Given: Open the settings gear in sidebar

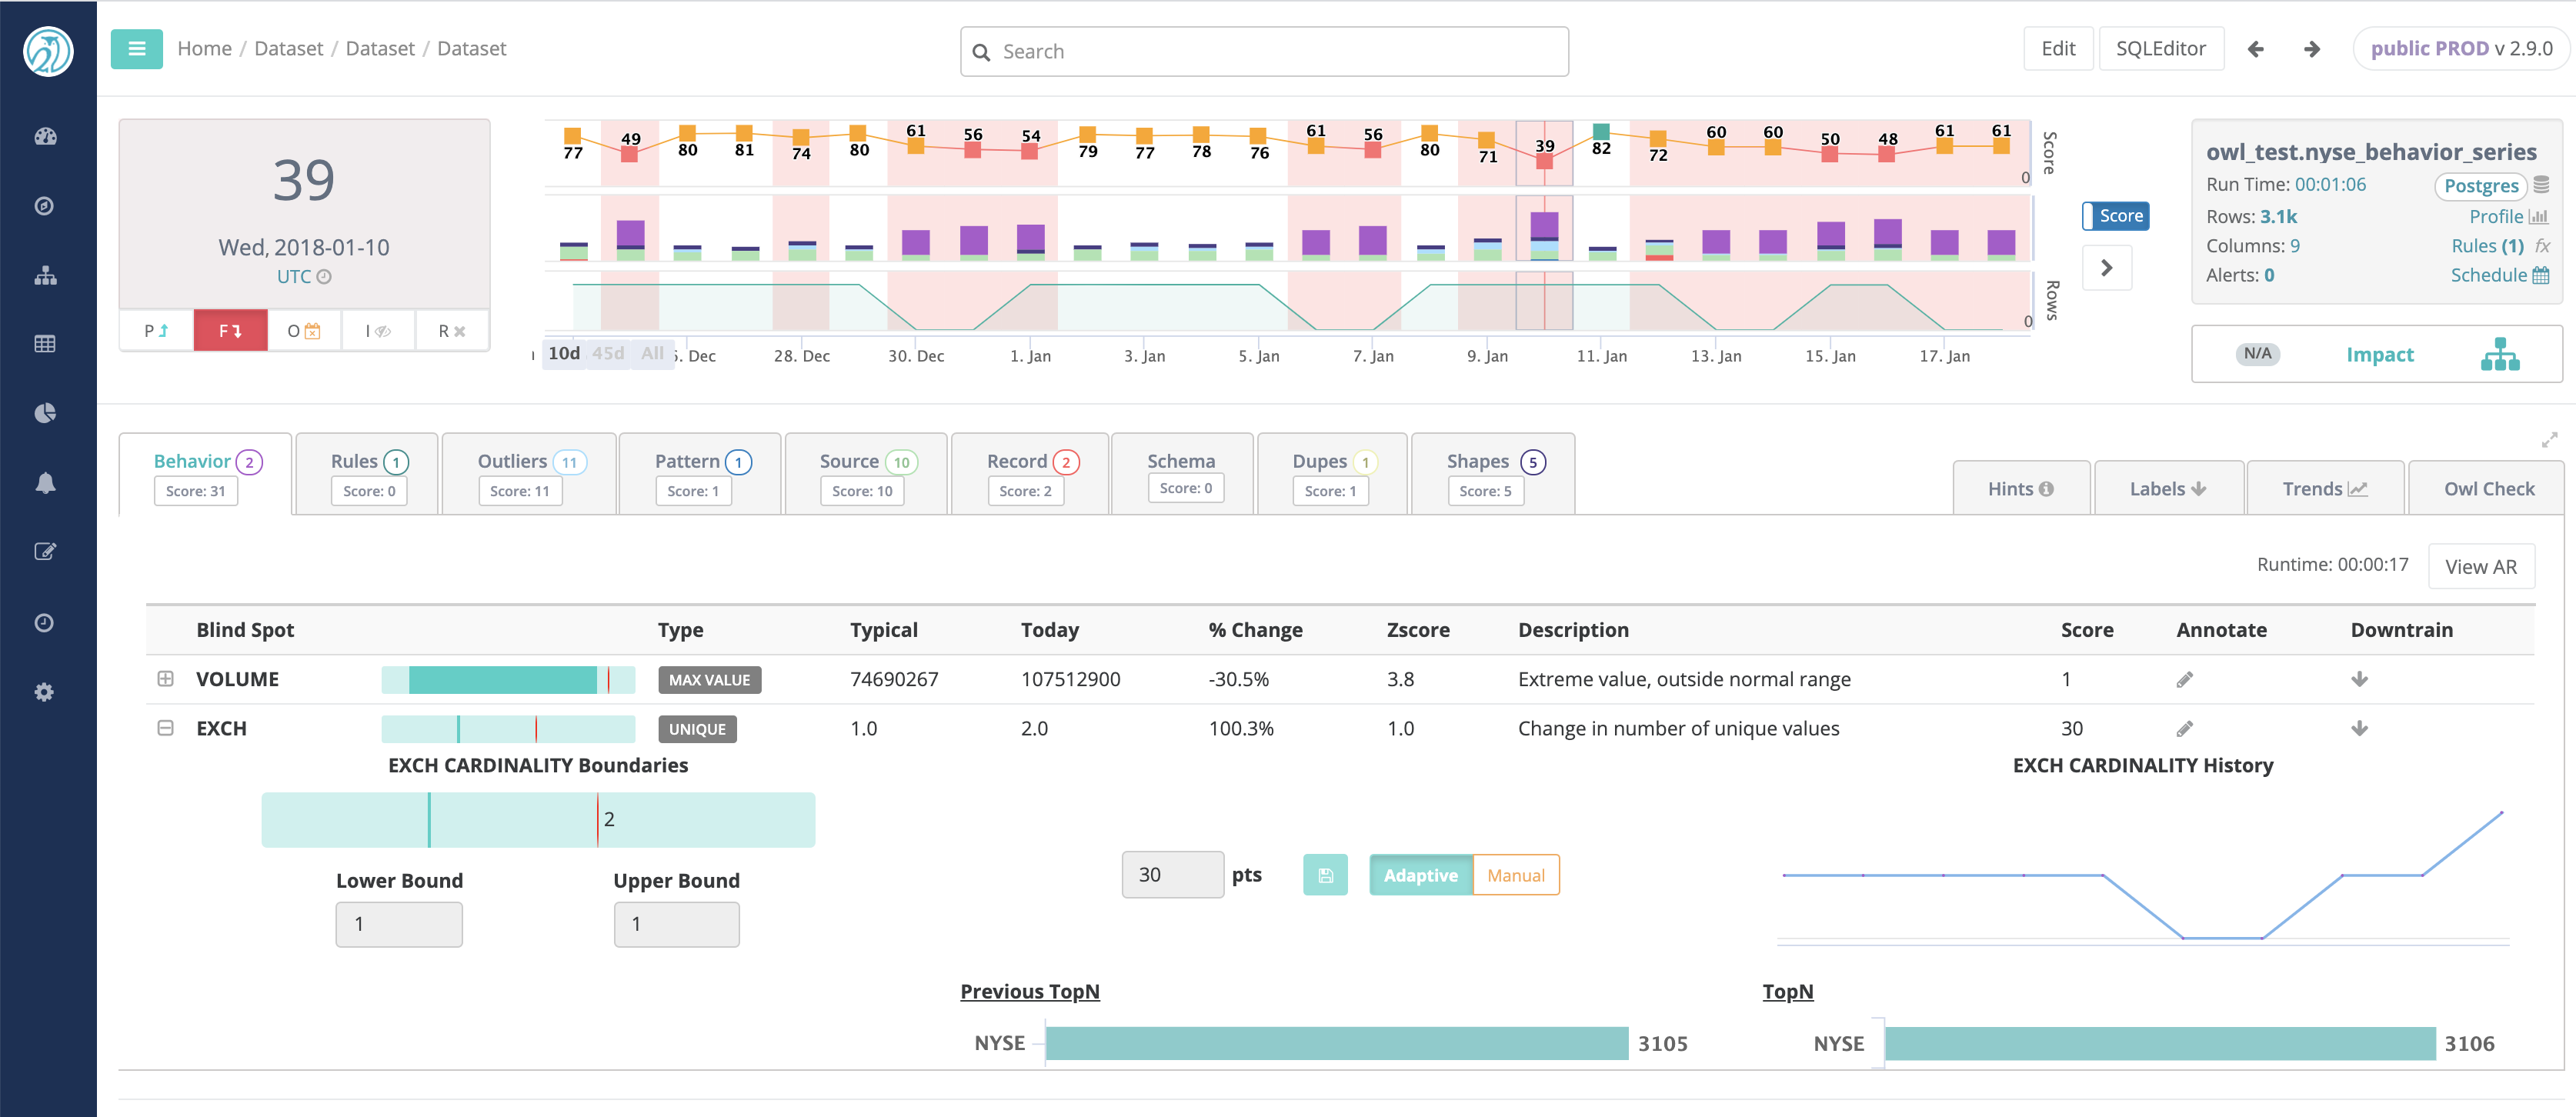Looking at the screenshot, I should click(45, 692).
